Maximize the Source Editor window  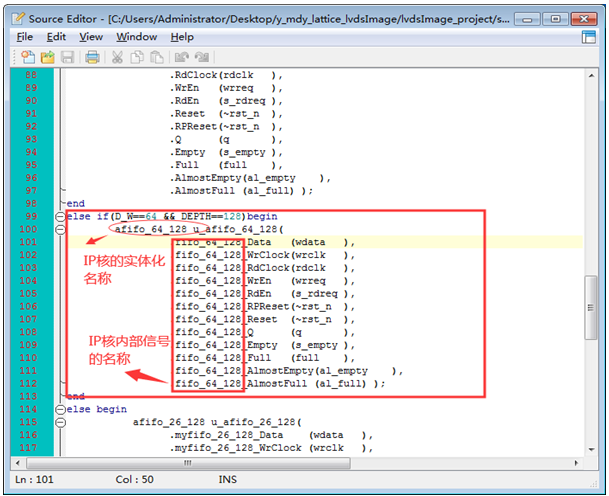tap(555, 19)
